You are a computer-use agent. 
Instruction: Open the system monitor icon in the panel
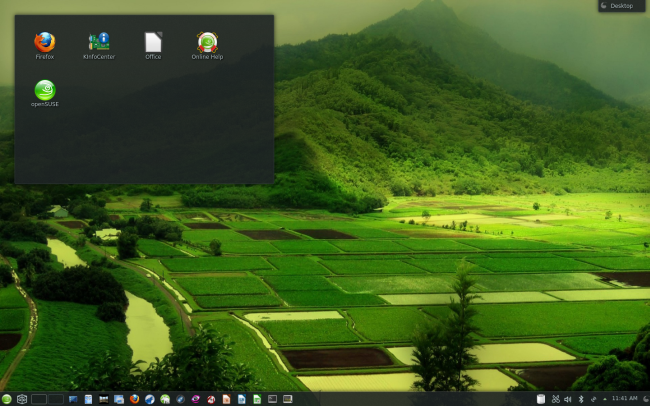click(288, 399)
